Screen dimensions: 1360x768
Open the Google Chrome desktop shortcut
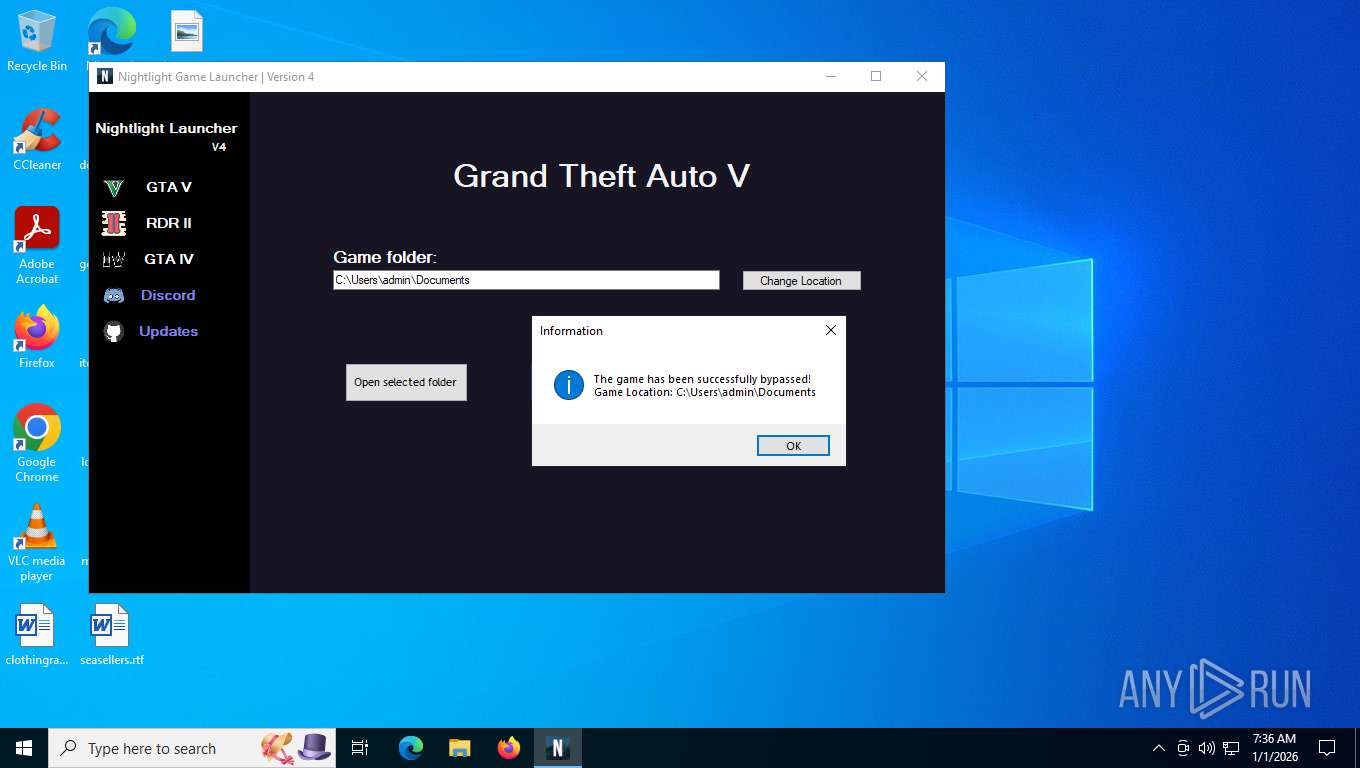37,444
